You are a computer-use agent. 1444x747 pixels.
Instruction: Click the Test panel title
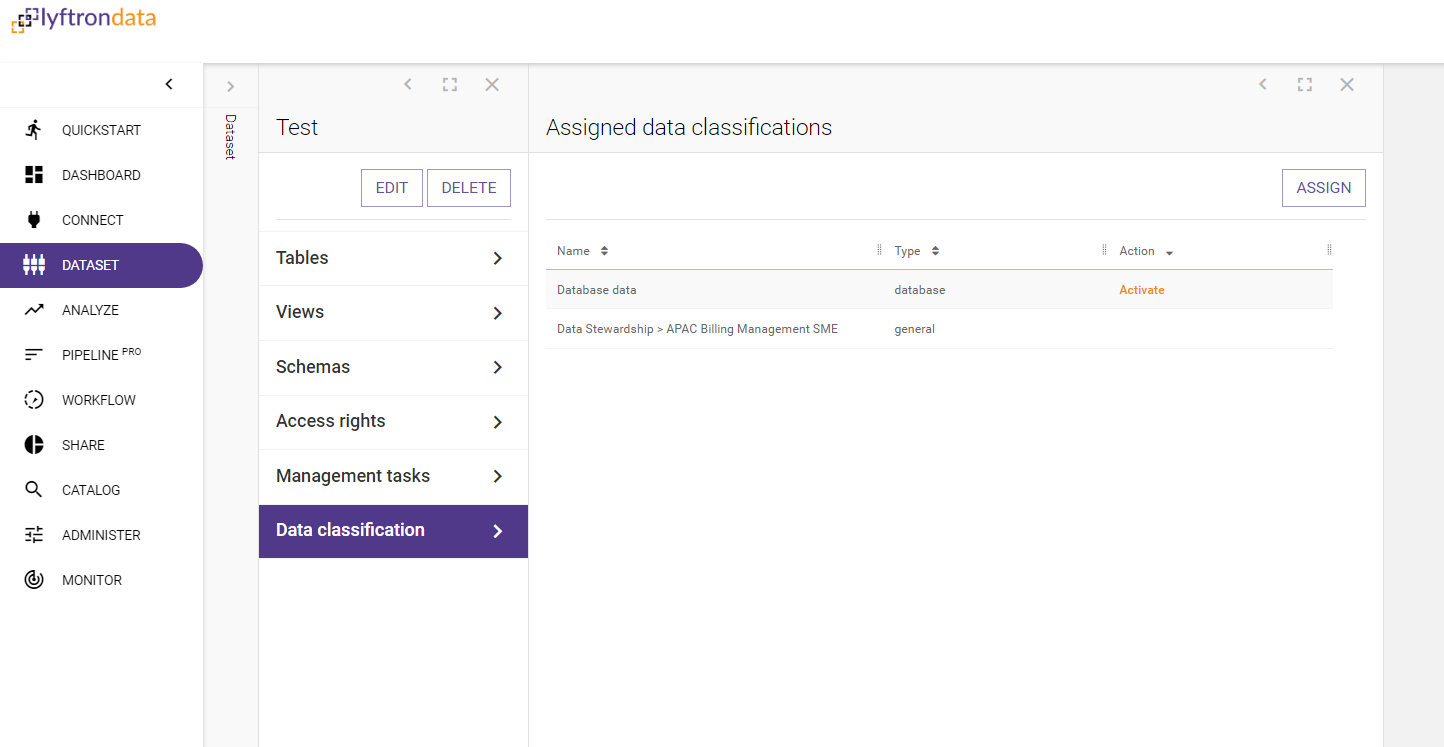[297, 128]
